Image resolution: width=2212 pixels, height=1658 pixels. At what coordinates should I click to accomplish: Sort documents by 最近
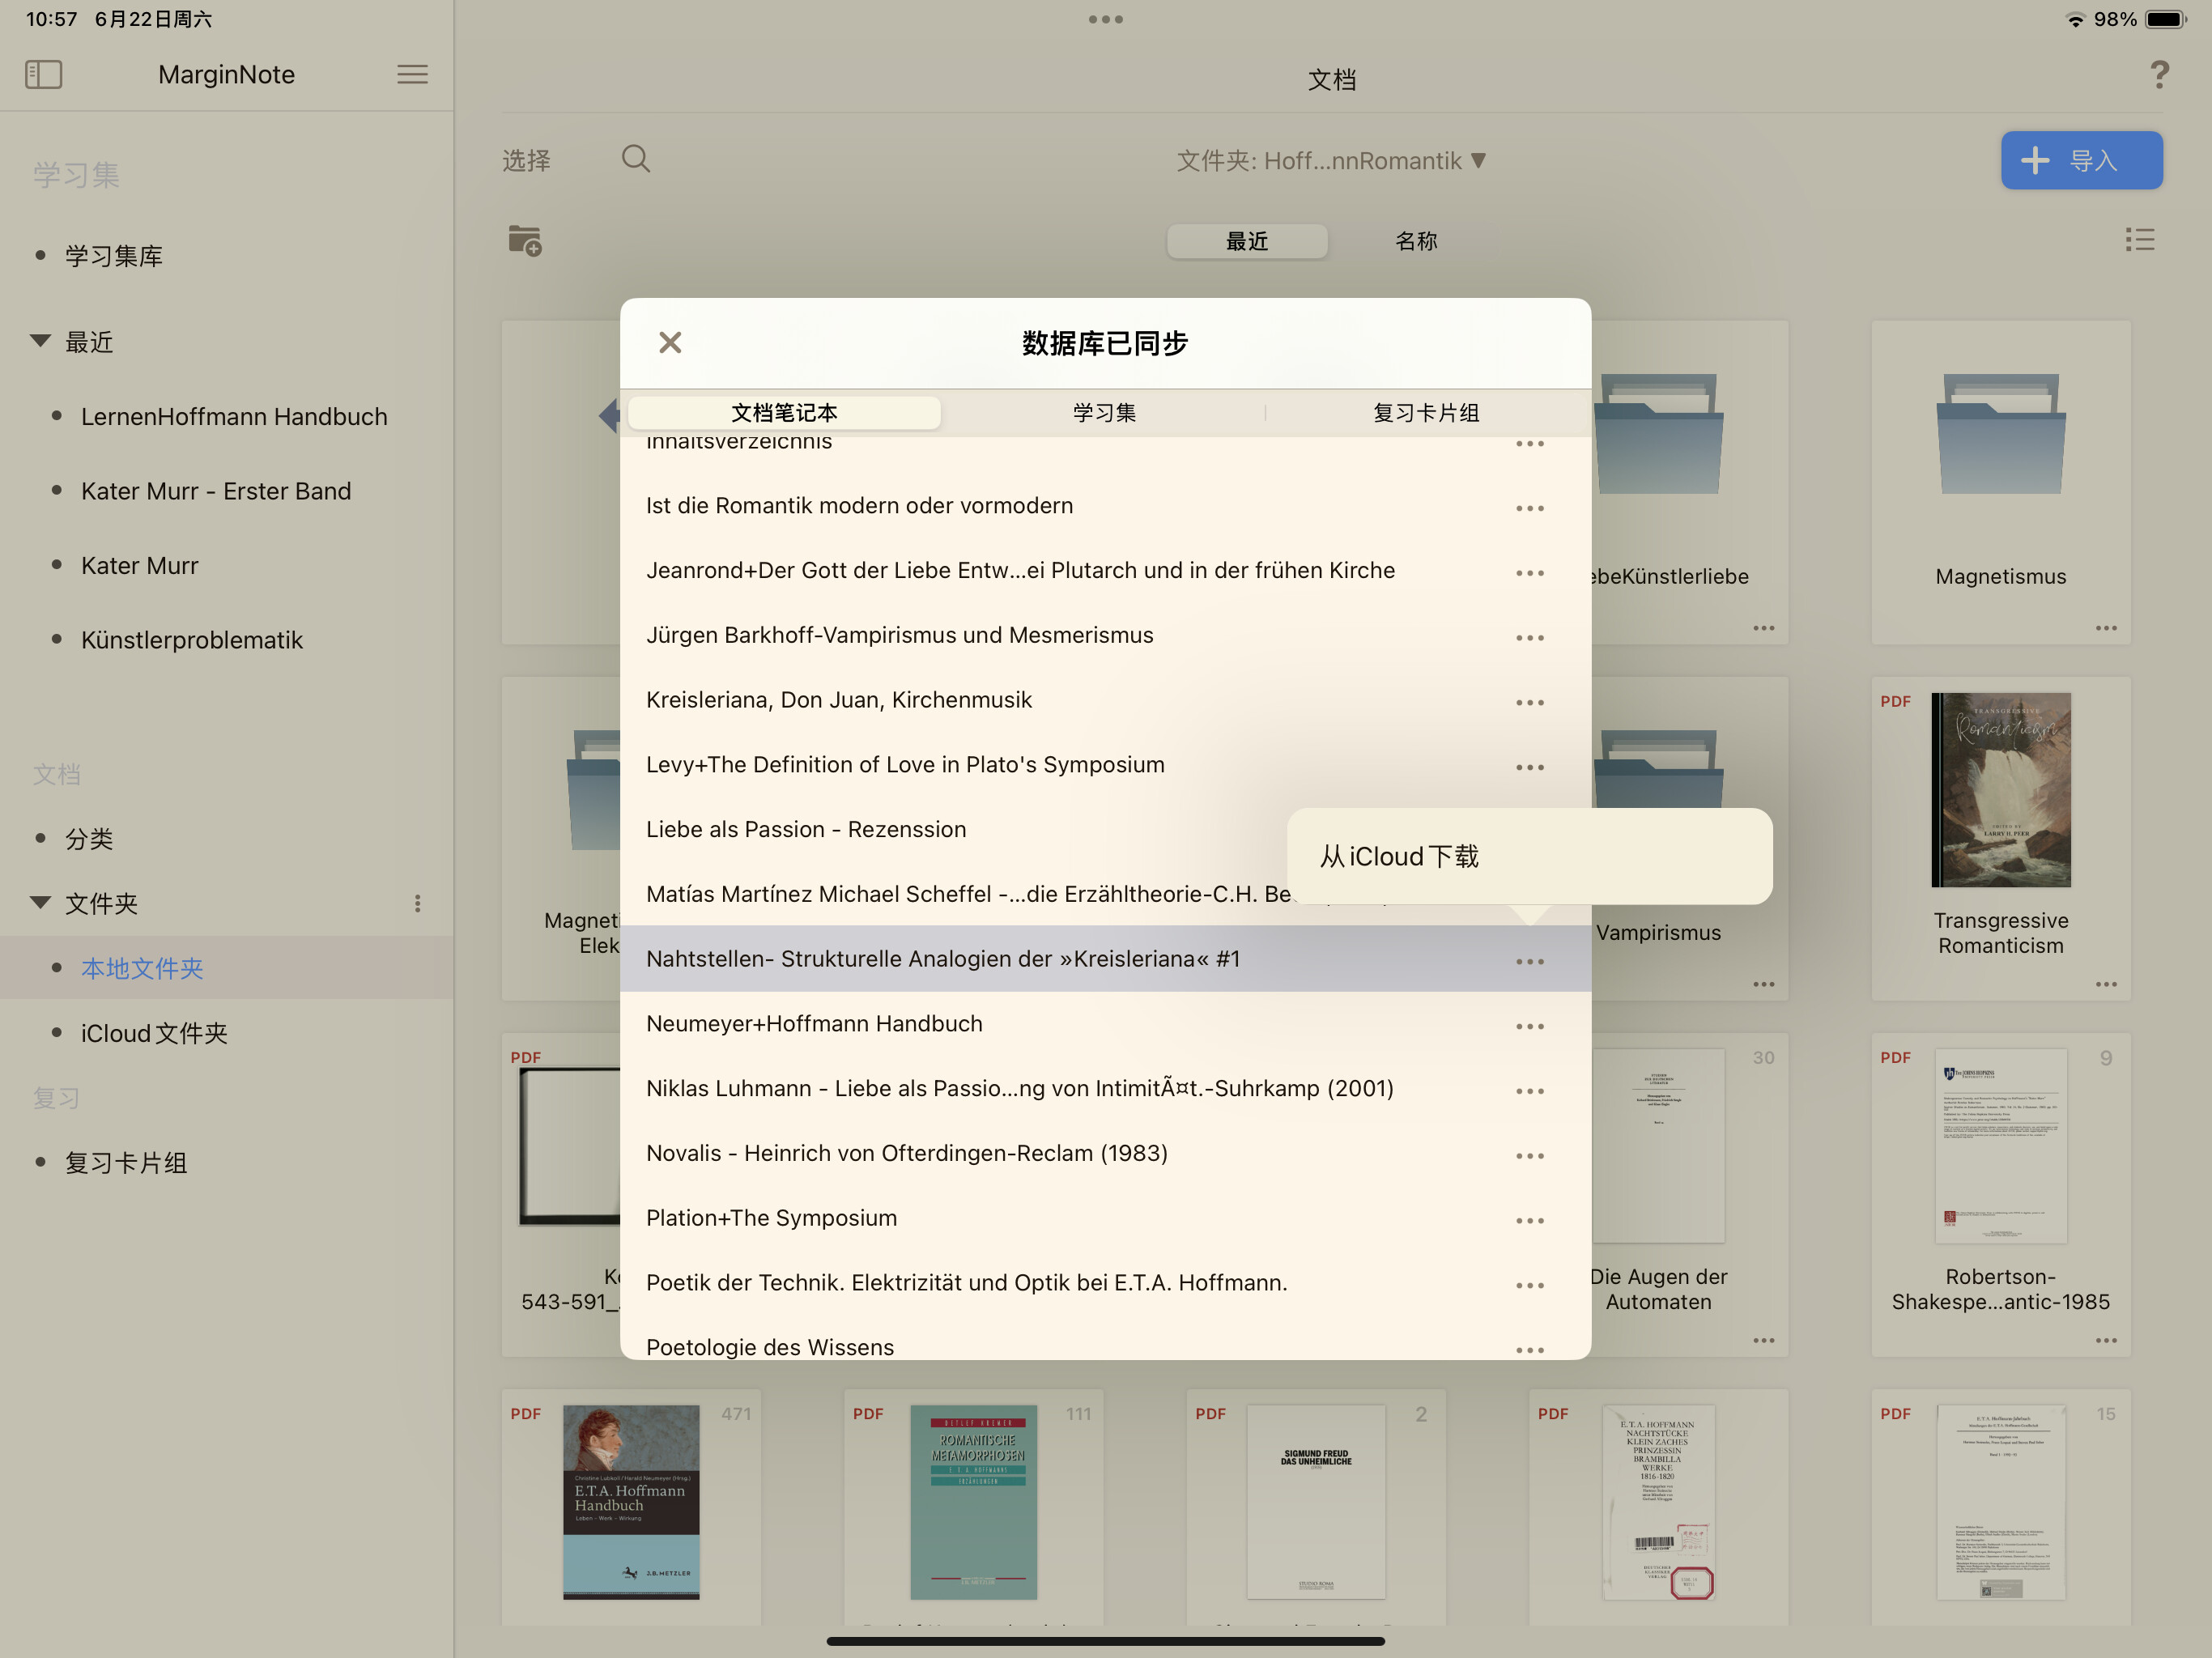tap(1247, 241)
